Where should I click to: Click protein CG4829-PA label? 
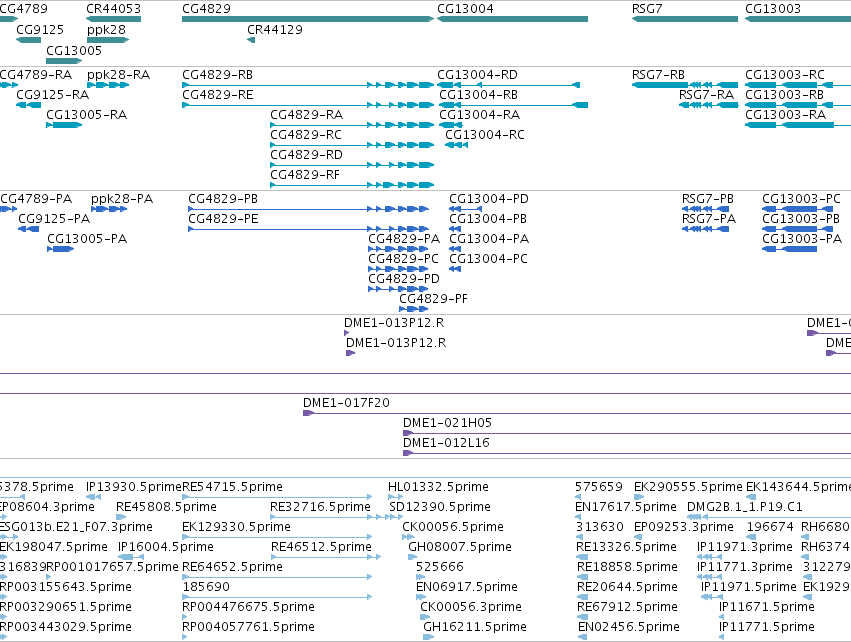404,239
